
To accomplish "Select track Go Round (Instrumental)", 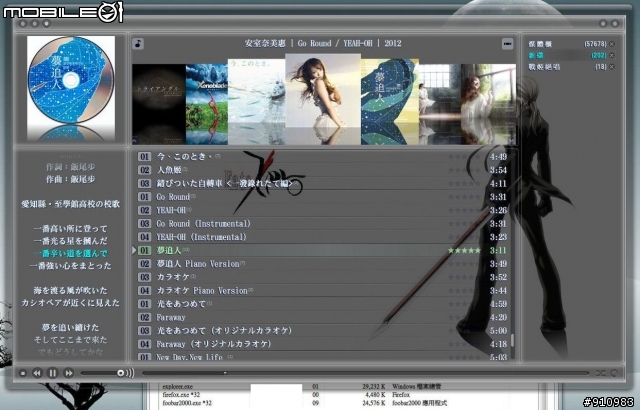I will [x=322, y=224].
